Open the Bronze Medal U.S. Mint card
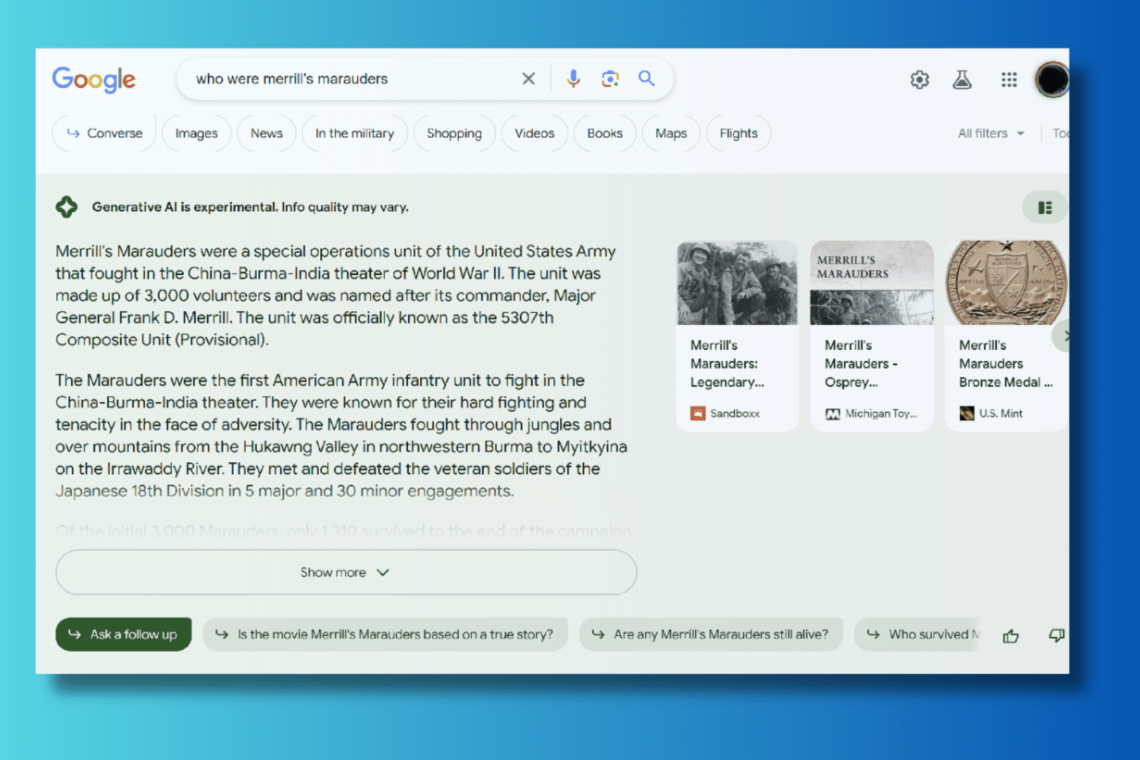Image resolution: width=1140 pixels, height=760 pixels. 1006,335
